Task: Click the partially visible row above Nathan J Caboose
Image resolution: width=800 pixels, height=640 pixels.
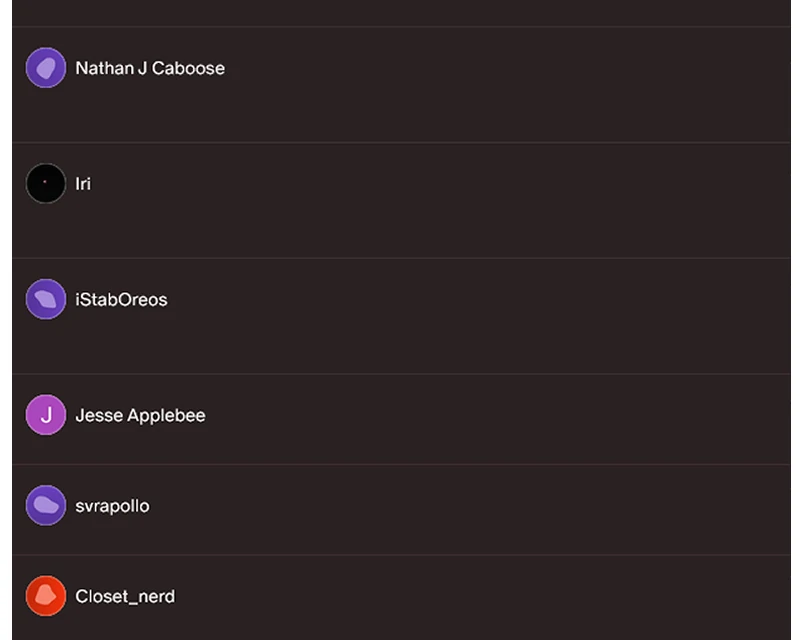Action: [x=402, y=13]
